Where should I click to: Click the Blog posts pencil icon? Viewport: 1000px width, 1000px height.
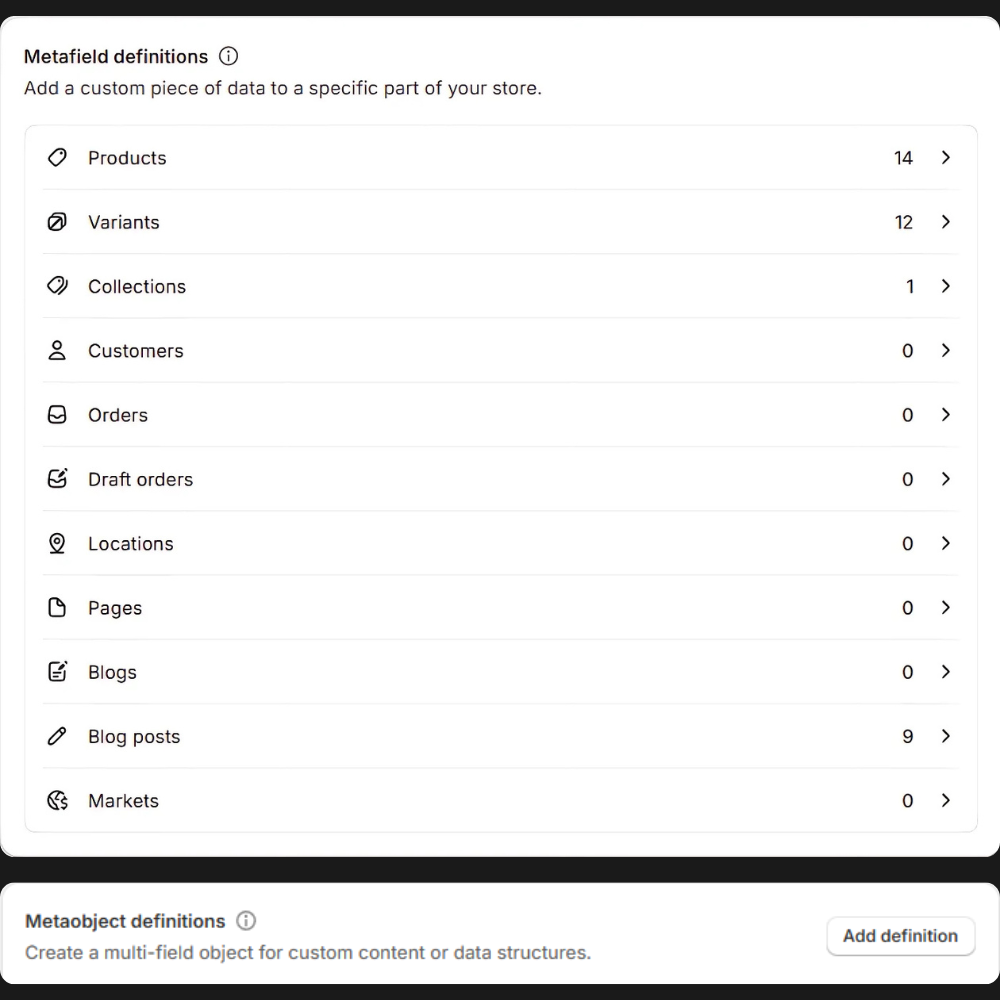click(x=57, y=737)
